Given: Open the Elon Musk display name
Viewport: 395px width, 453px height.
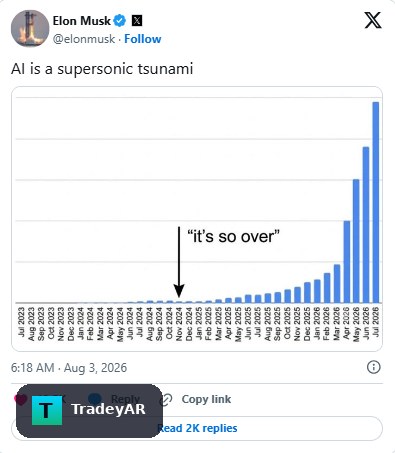Looking at the screenshot, I should point(81,21).
